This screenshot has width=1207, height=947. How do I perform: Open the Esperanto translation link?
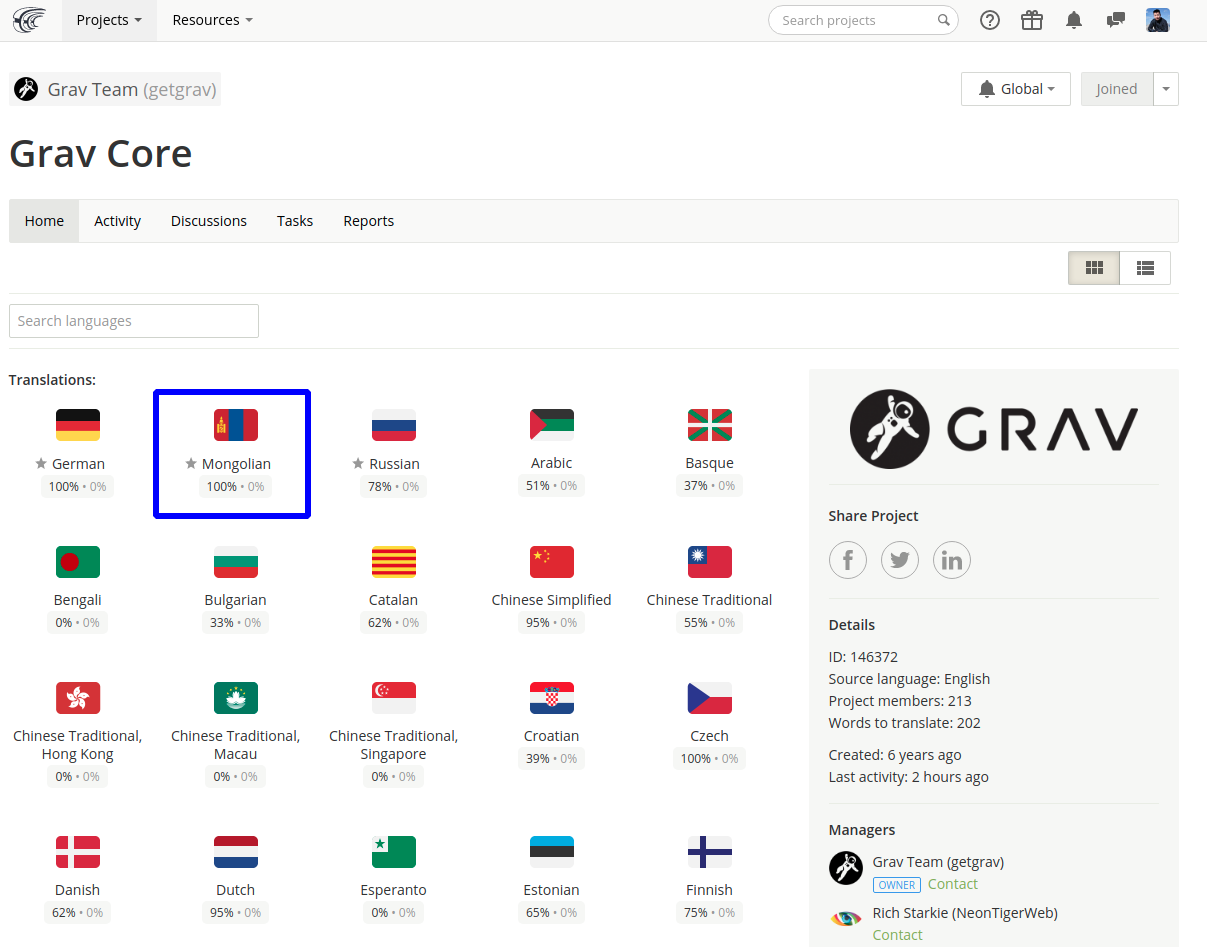pyautogui.click(x=394, y=890)
